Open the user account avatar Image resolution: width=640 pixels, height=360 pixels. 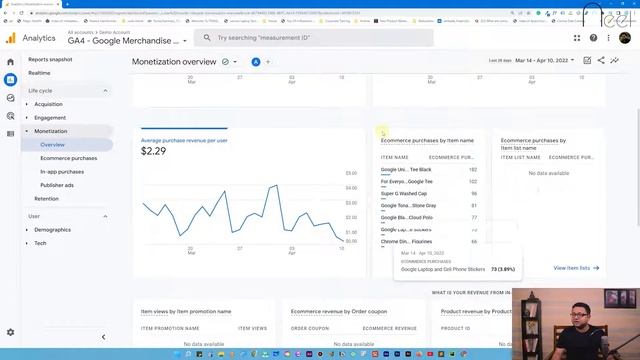(624, 38)
